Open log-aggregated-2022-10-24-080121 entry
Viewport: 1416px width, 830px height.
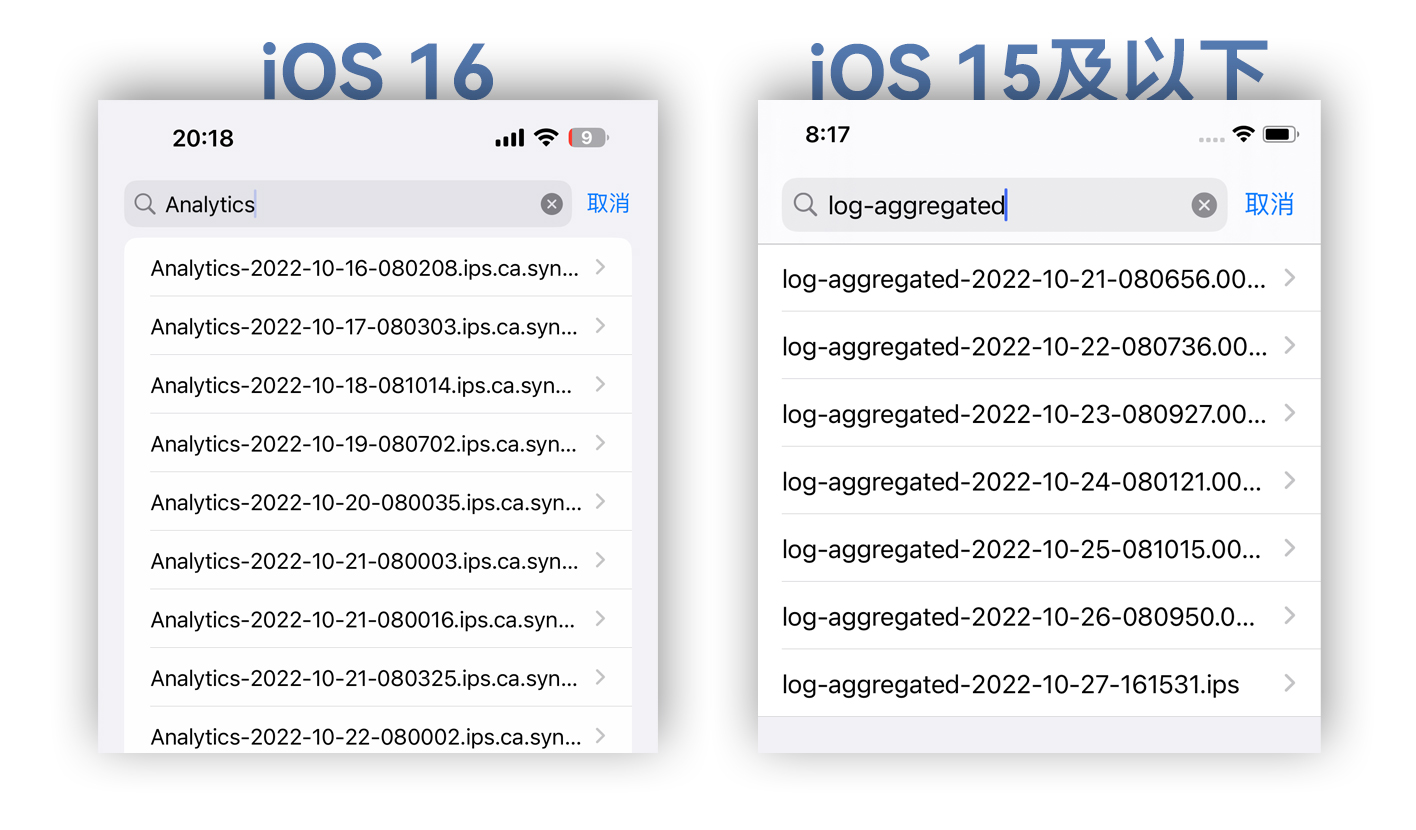tap(1039, 481)
